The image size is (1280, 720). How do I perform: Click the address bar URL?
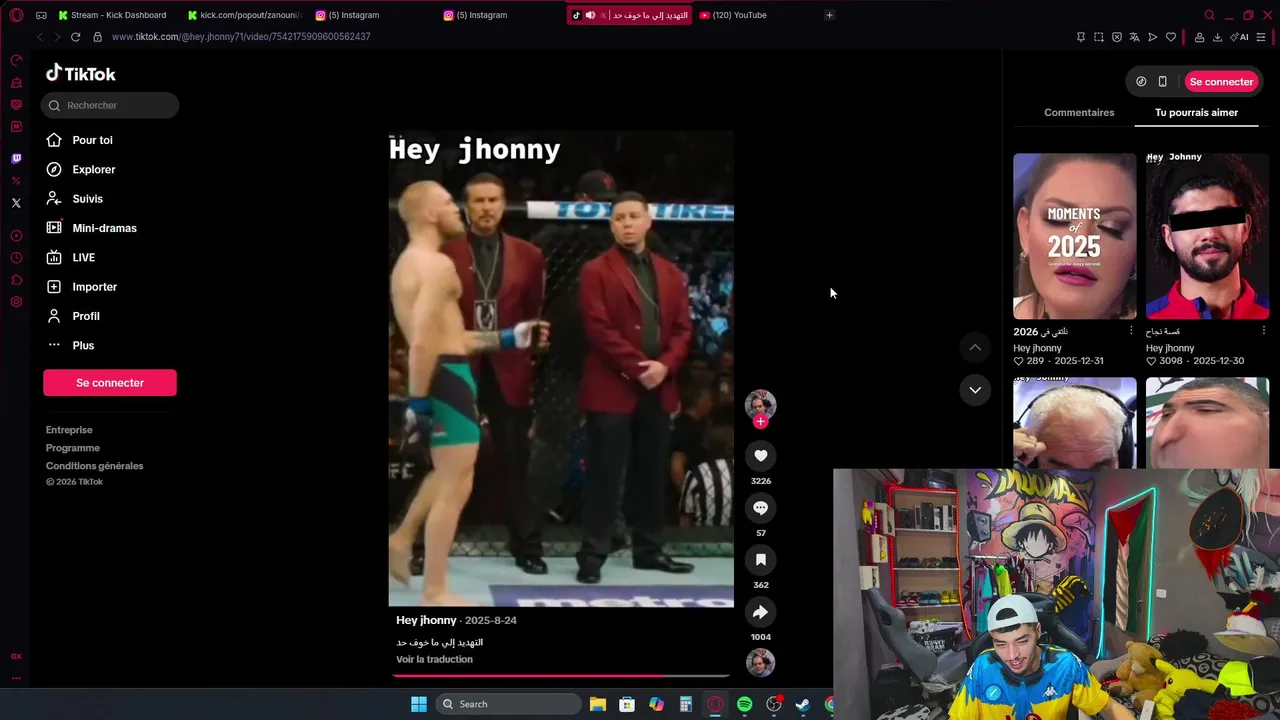(x=241, y=37)
